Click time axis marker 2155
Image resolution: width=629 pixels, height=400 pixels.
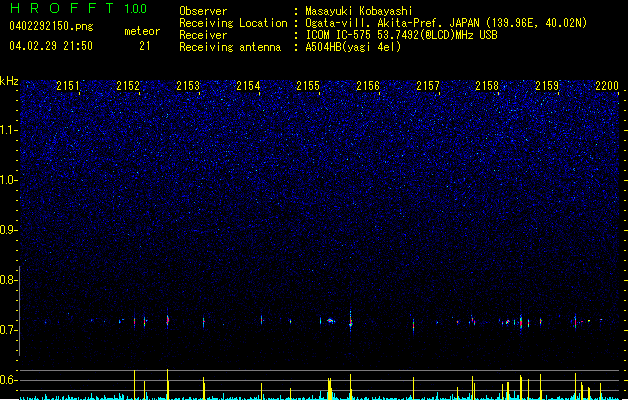point(308,86)
